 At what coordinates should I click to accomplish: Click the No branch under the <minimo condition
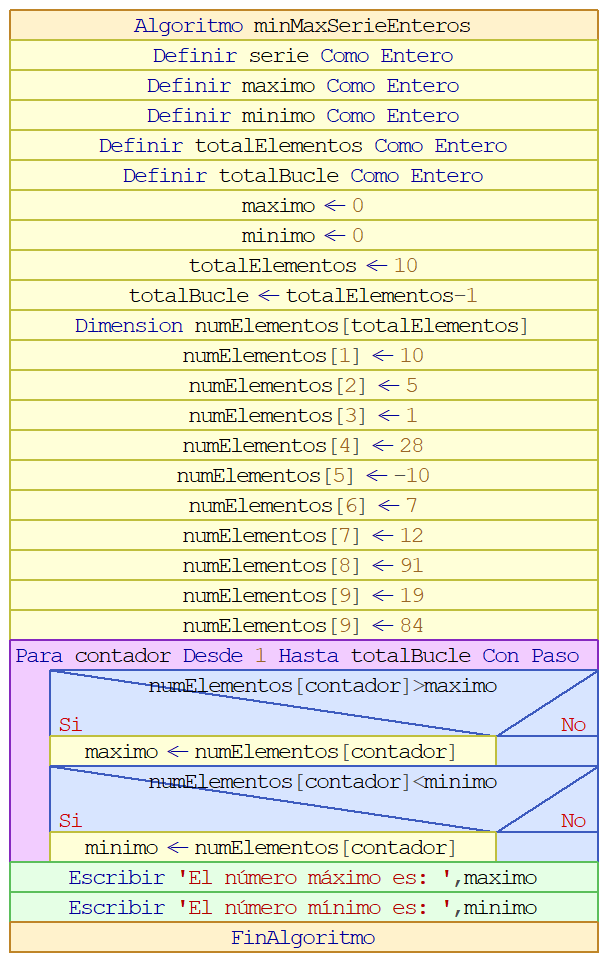click(x=574, y=820)
